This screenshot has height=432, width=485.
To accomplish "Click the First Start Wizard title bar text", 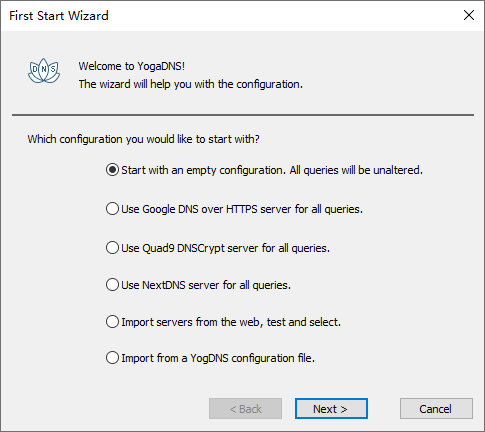I will (x=59, y=16).
